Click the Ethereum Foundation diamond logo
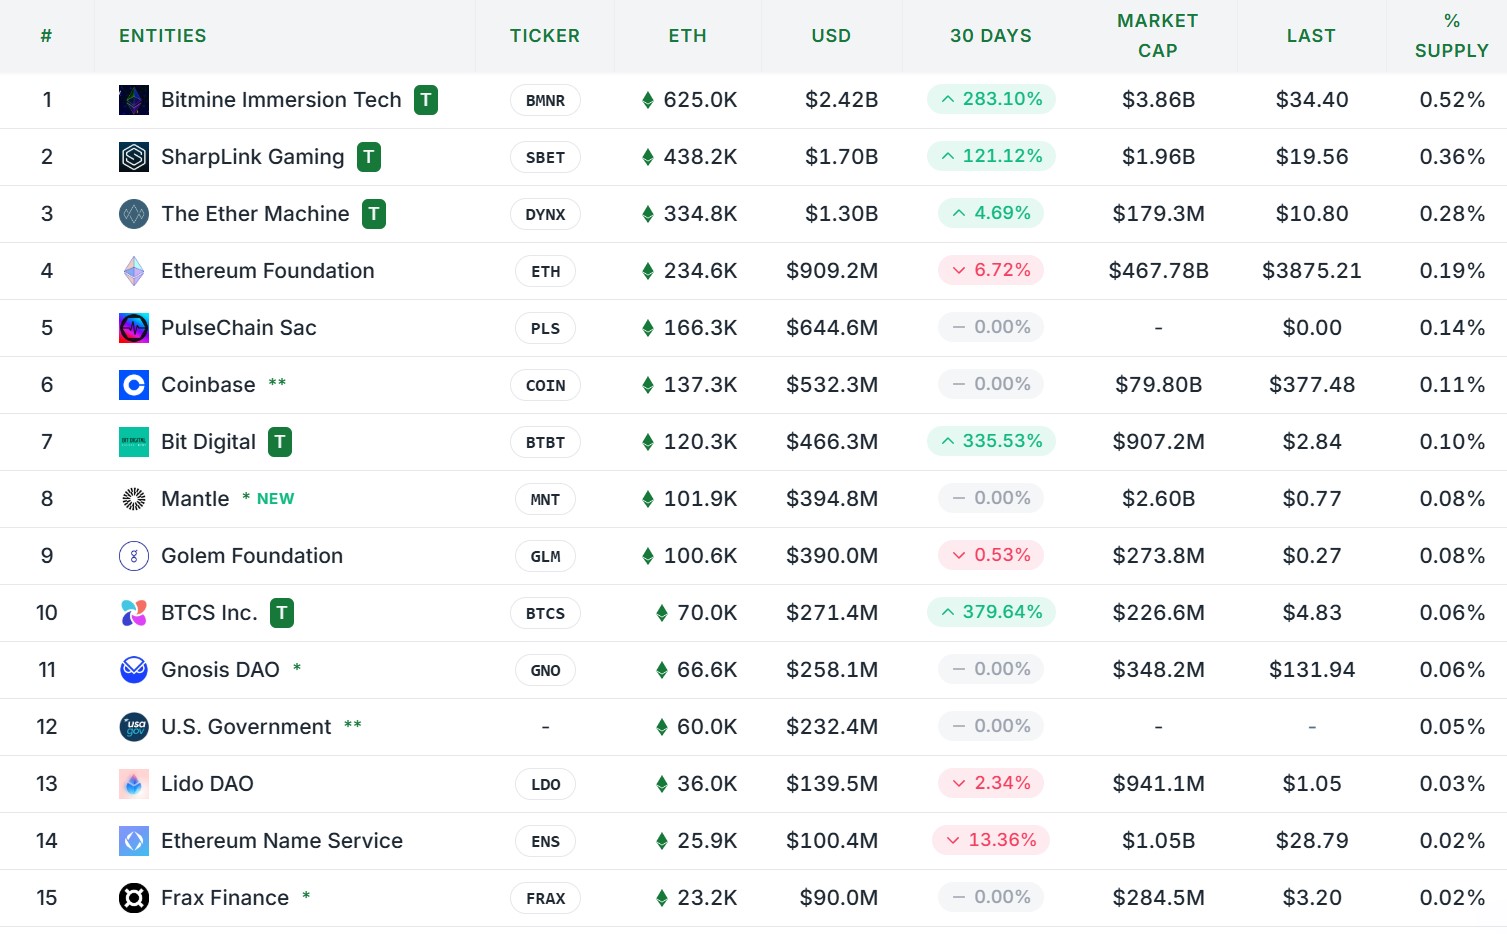The height and width of the screenshot is (934, 1507). [133, 270]
